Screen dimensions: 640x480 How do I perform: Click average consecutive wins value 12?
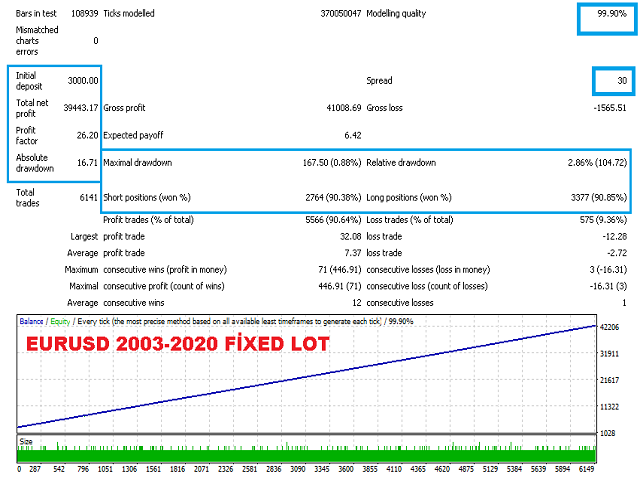357,303
